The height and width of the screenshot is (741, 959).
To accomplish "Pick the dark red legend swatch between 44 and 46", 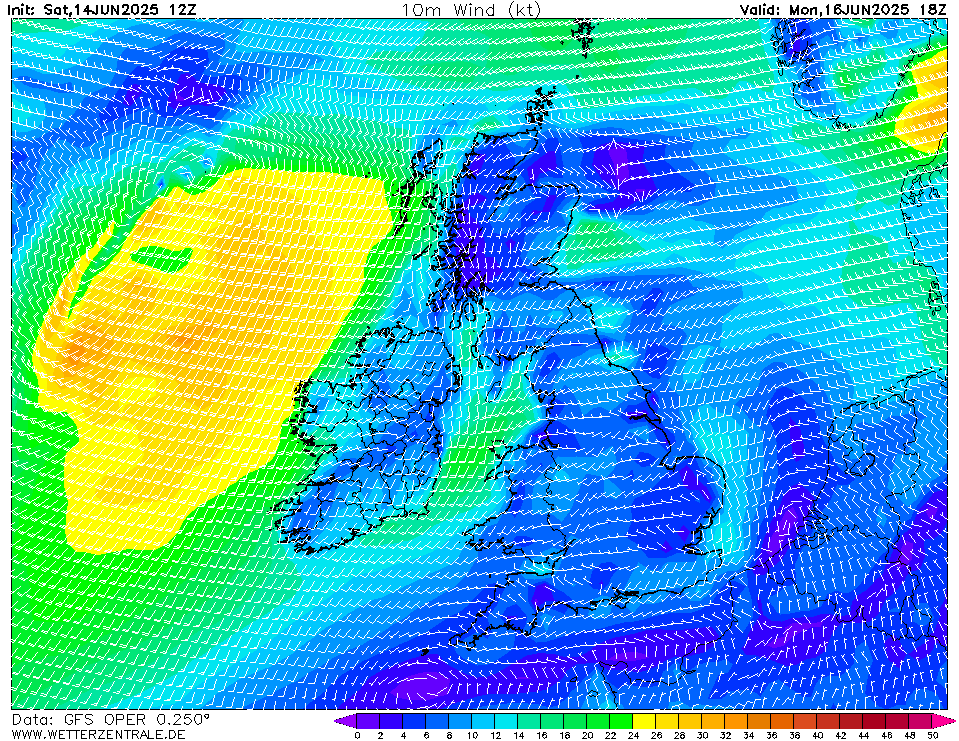I will click(x=875, y=721).
